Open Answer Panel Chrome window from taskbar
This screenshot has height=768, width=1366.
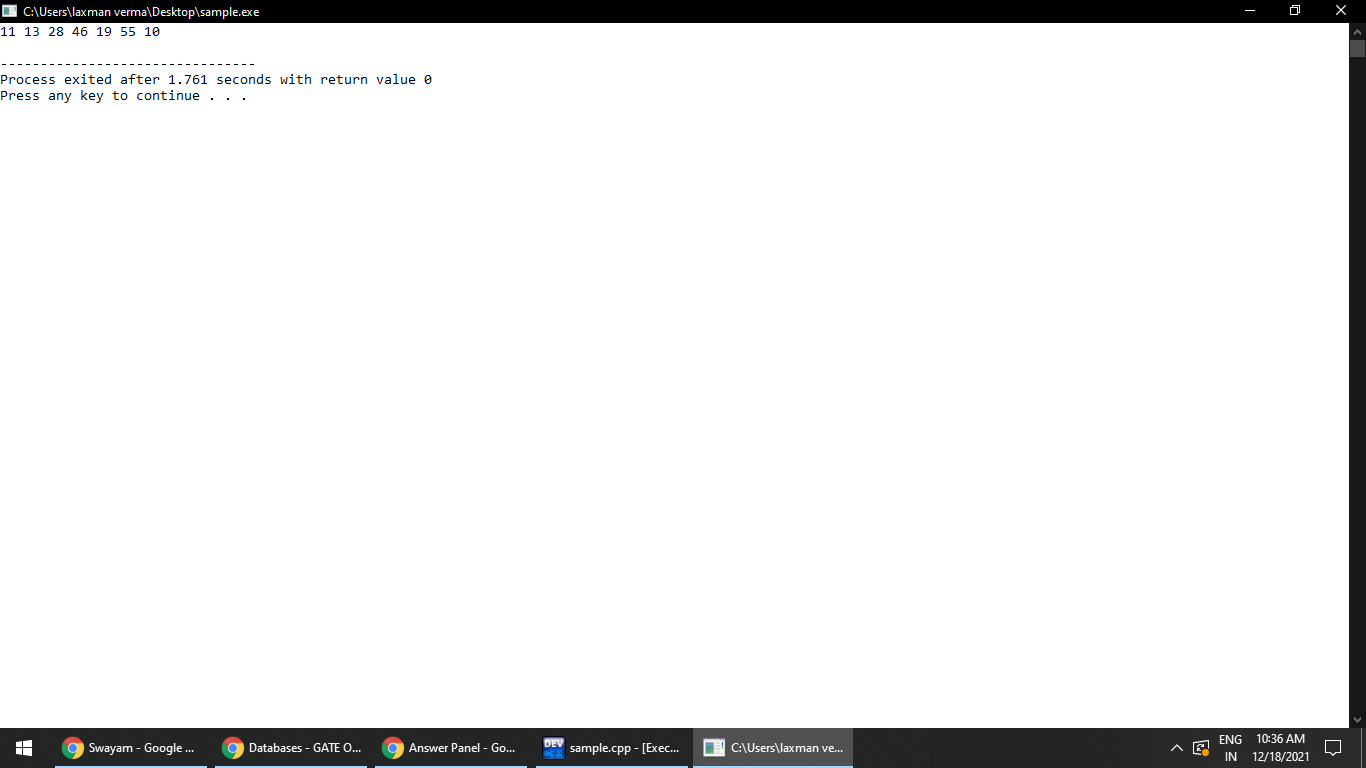(x=451, y=748)
